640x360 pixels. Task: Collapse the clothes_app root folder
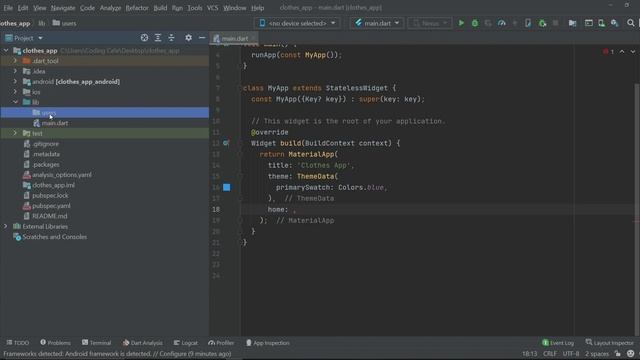pos(6,51)
